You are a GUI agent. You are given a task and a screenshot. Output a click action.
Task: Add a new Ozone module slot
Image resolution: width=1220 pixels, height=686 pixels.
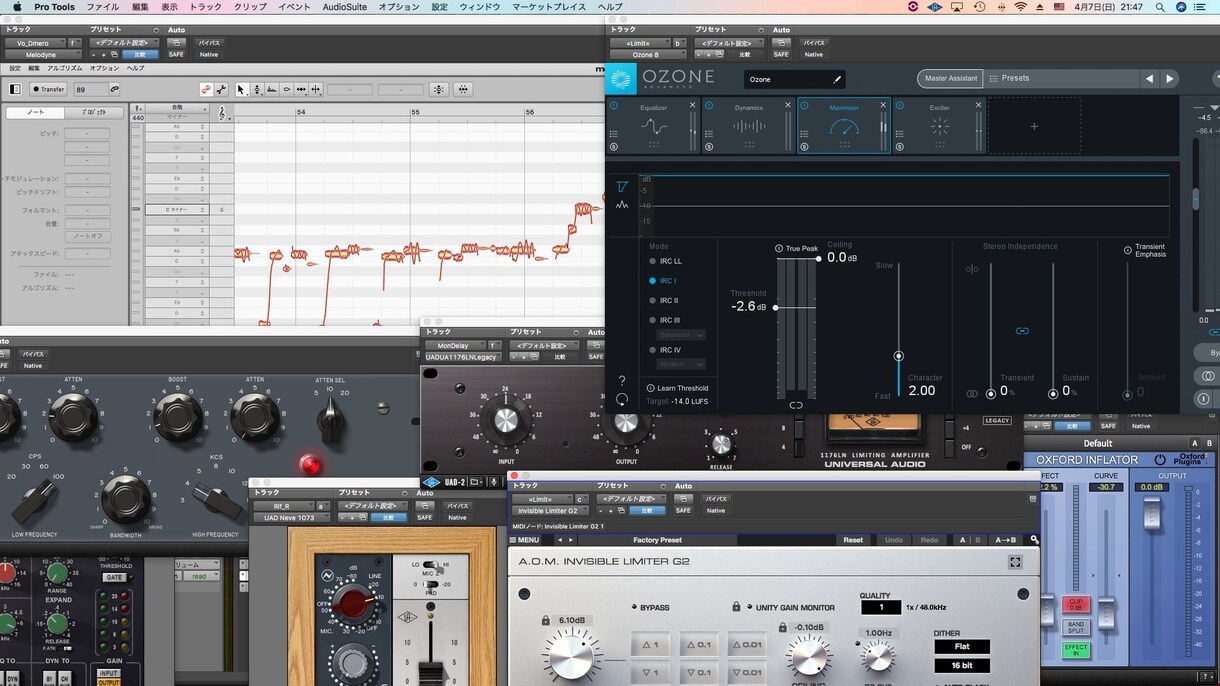tap(1034, 126)
